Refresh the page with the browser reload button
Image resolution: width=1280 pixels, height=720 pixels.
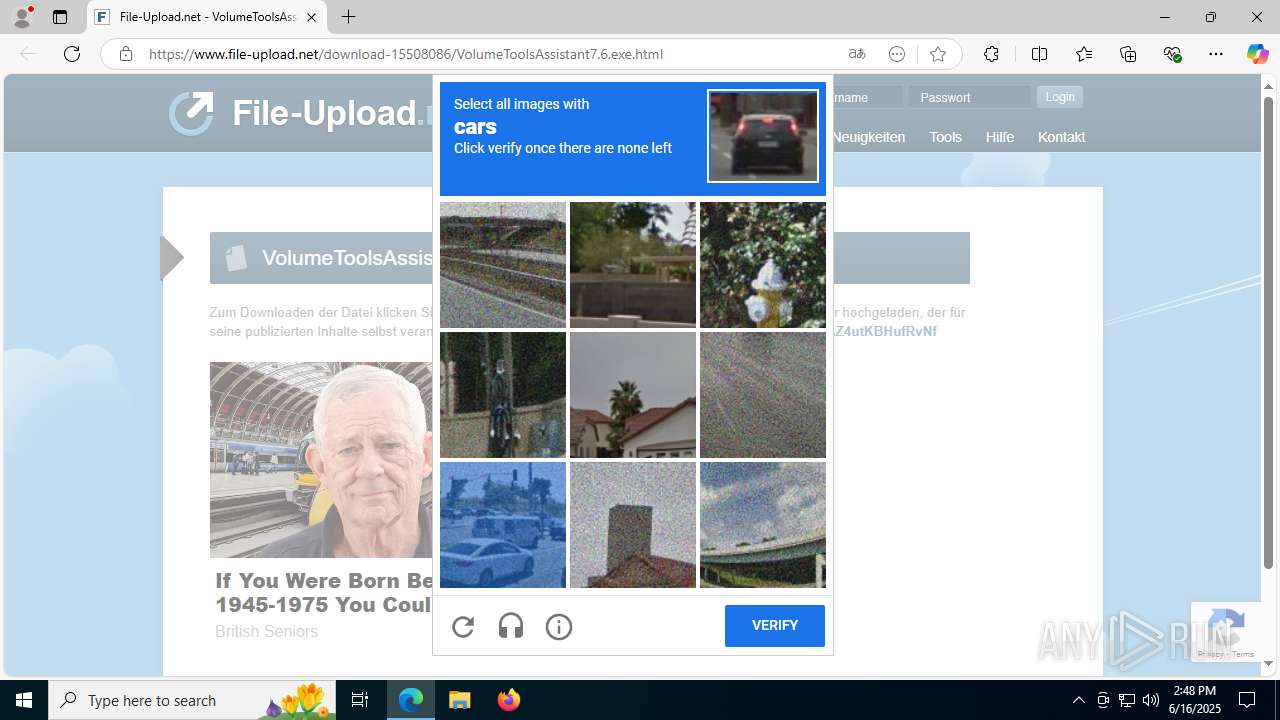coord(72,54)
